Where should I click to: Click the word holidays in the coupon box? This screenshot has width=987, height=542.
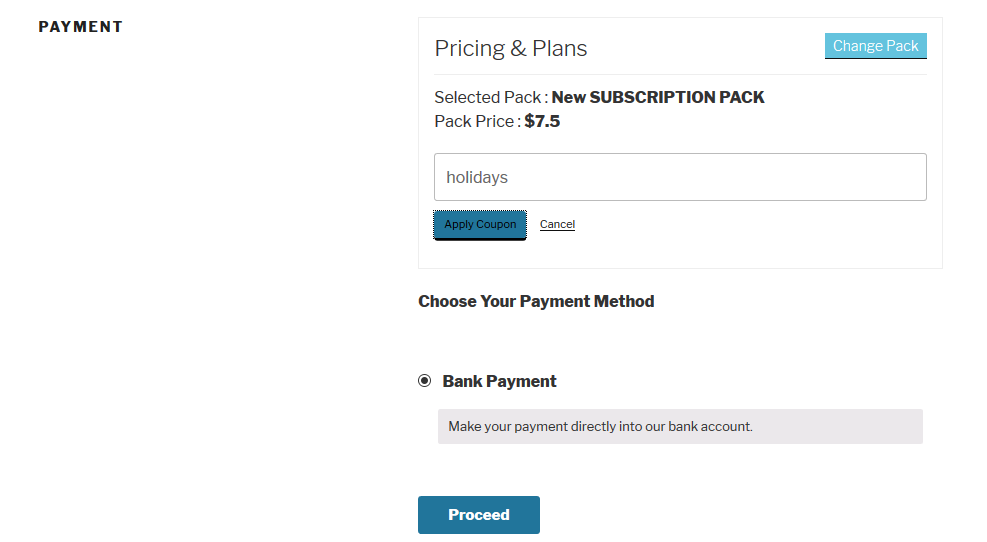477,177
